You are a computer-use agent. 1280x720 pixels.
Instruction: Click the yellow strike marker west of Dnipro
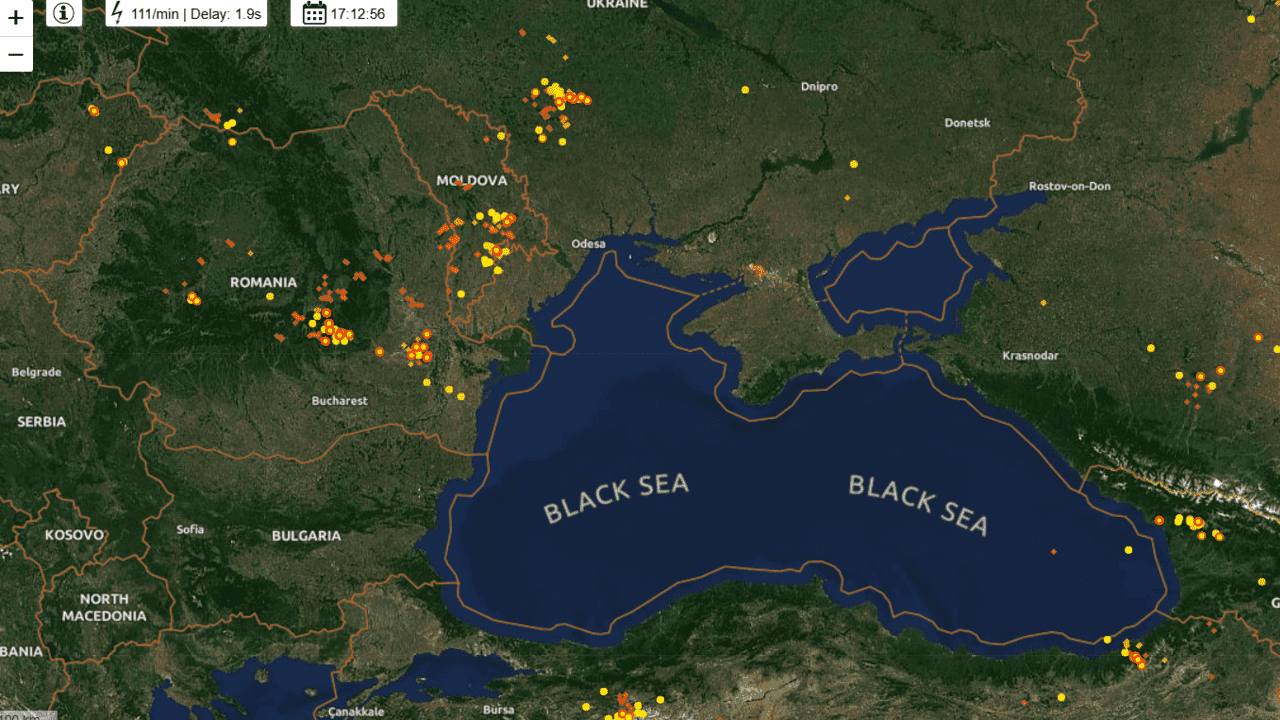pyautogui.click(x=745, y=90)
